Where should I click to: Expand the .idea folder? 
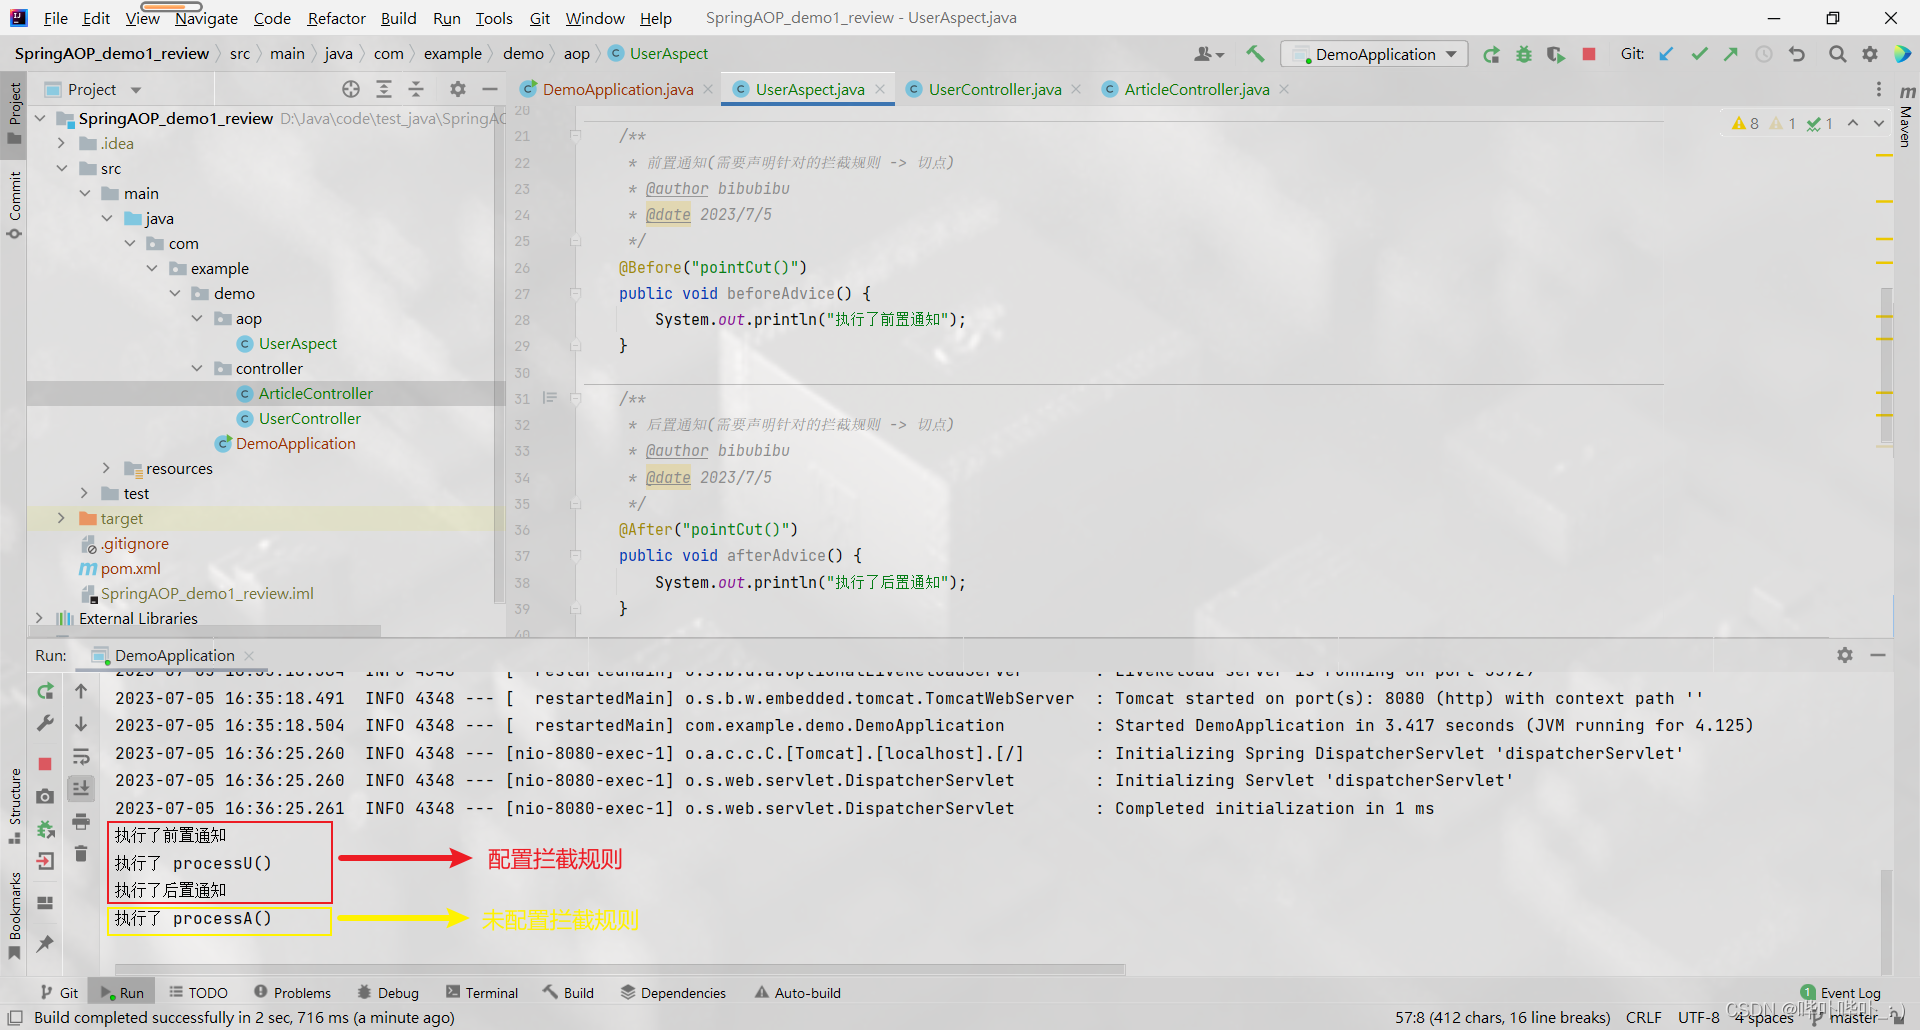point(62,143)
